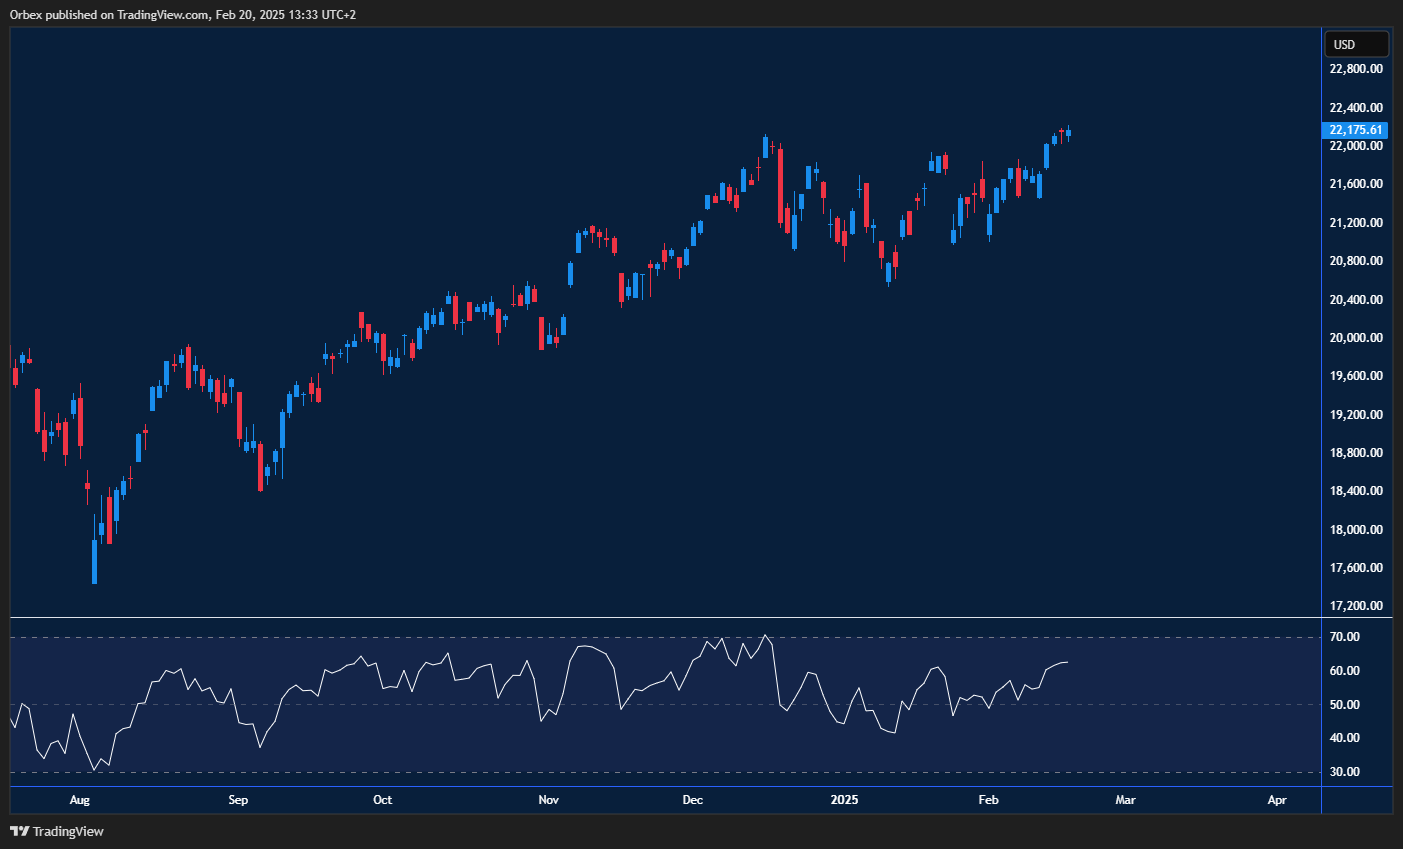The image size is (1403, 849).
Task: Click the 20,000.00 price scale label
Action: tap(1356, 338)
